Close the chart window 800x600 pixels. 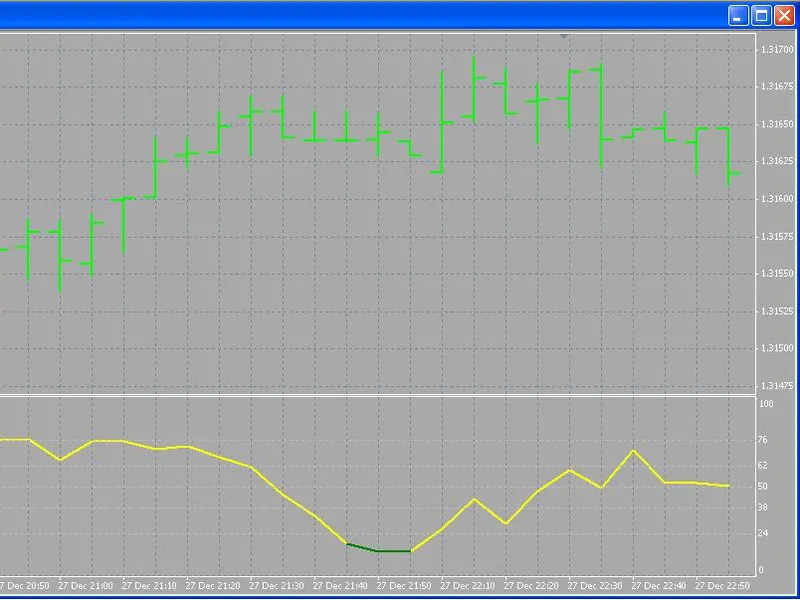click(x=784, y=16)
